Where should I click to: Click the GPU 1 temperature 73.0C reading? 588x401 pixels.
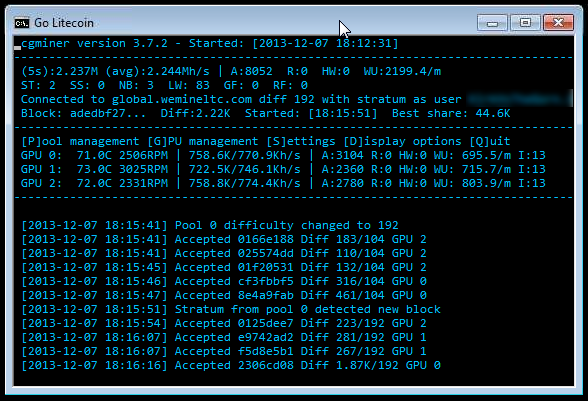click(x=94, y=169)
